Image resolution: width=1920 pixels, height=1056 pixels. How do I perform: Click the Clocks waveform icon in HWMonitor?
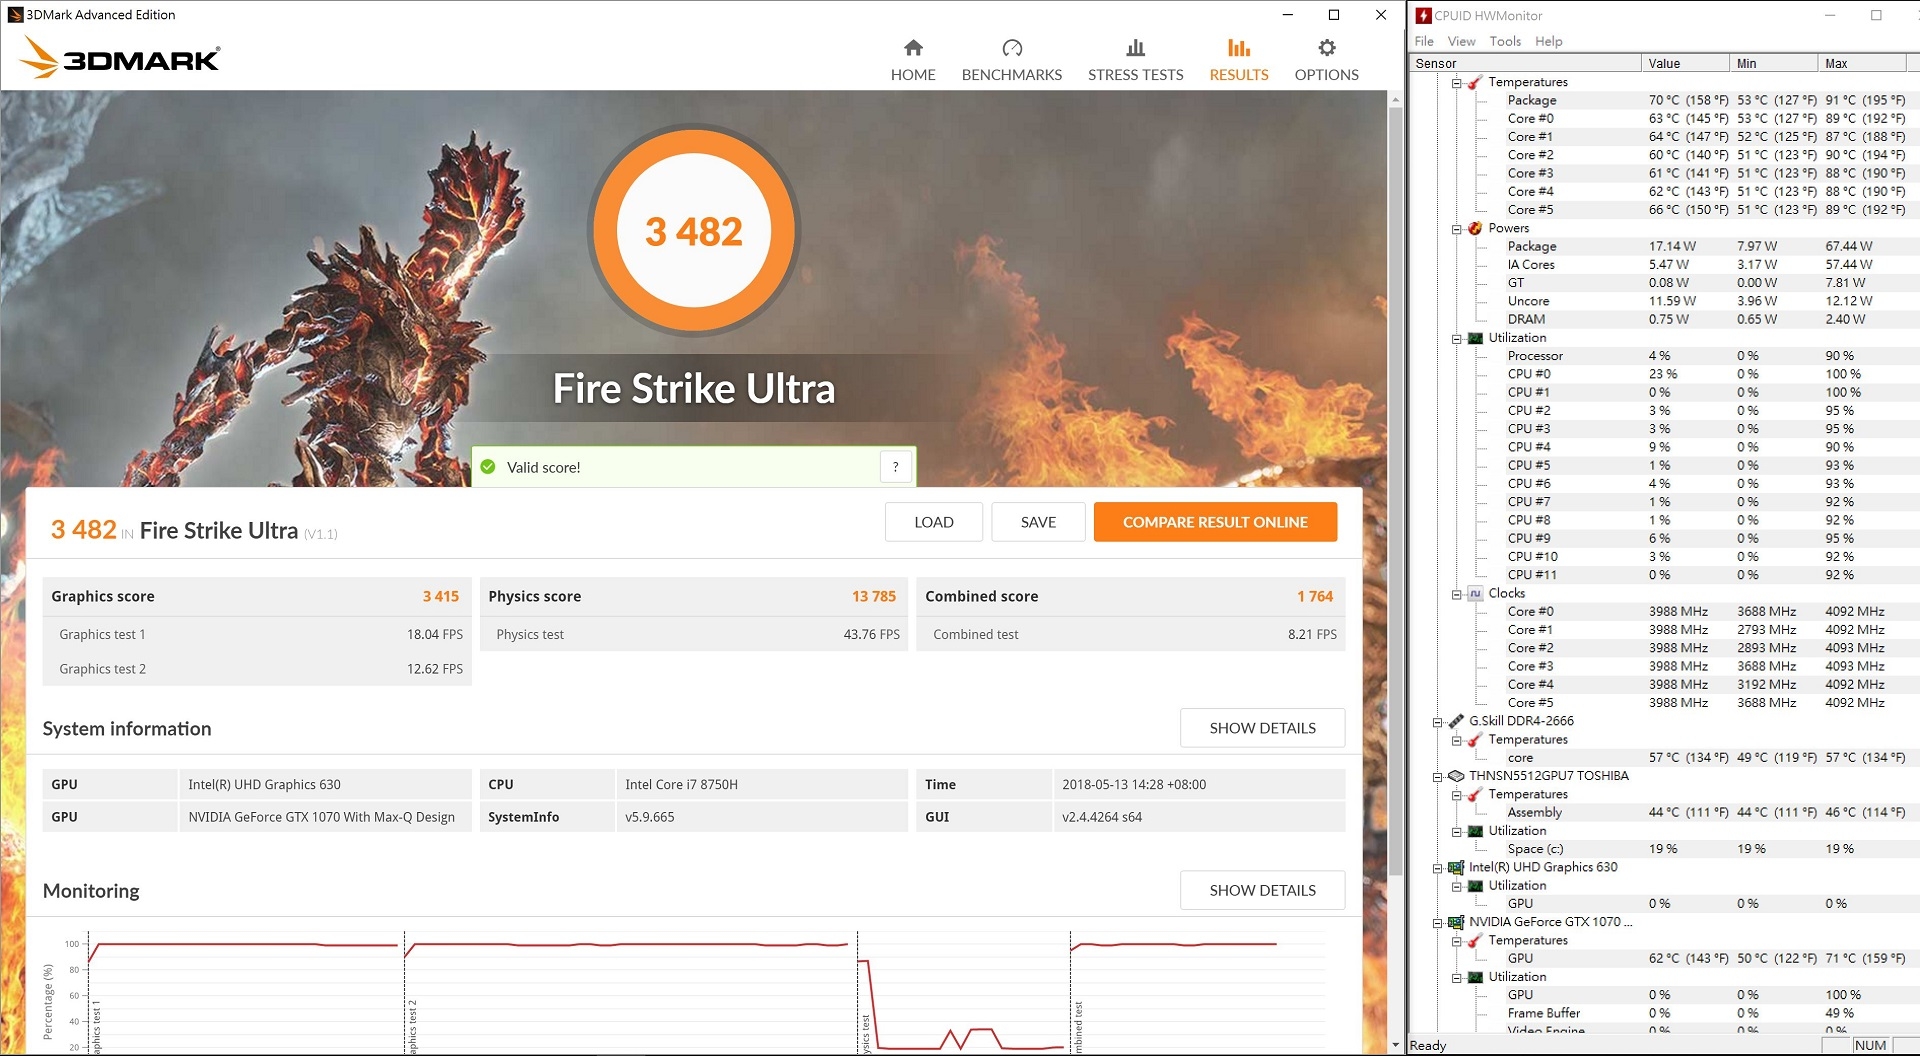pos(1475,593)
